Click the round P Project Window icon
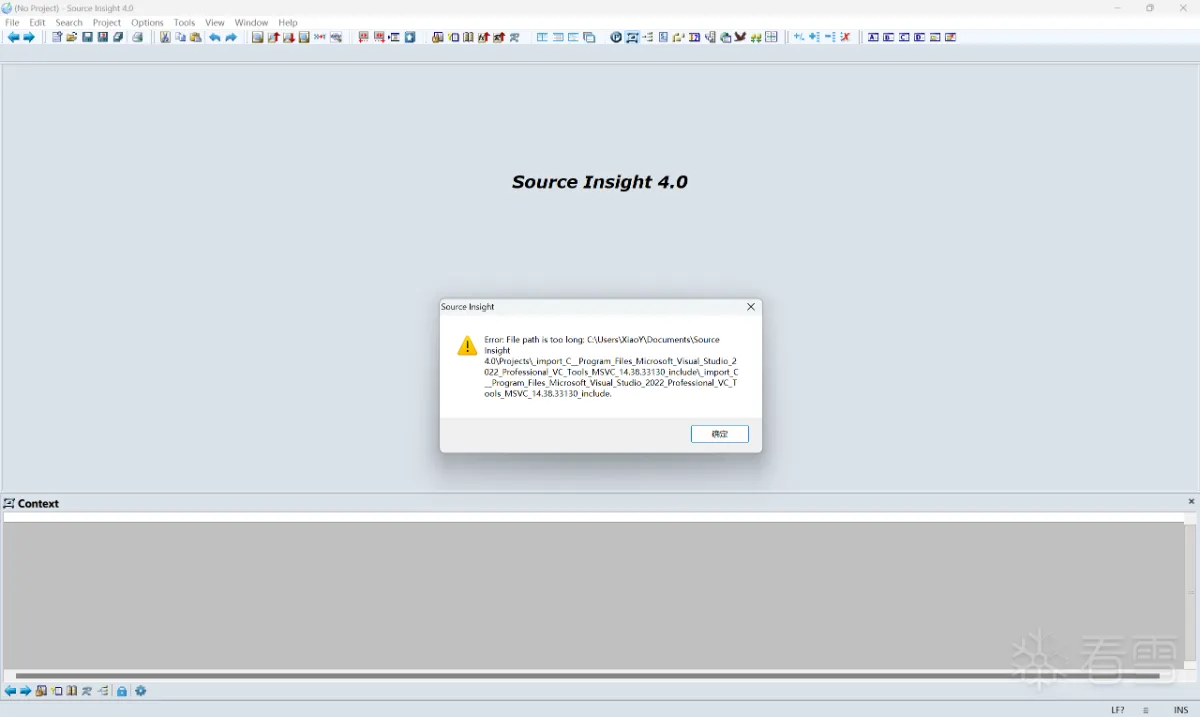The height and width of the screenshot is (717, 1200). click(x=616, y=37)
